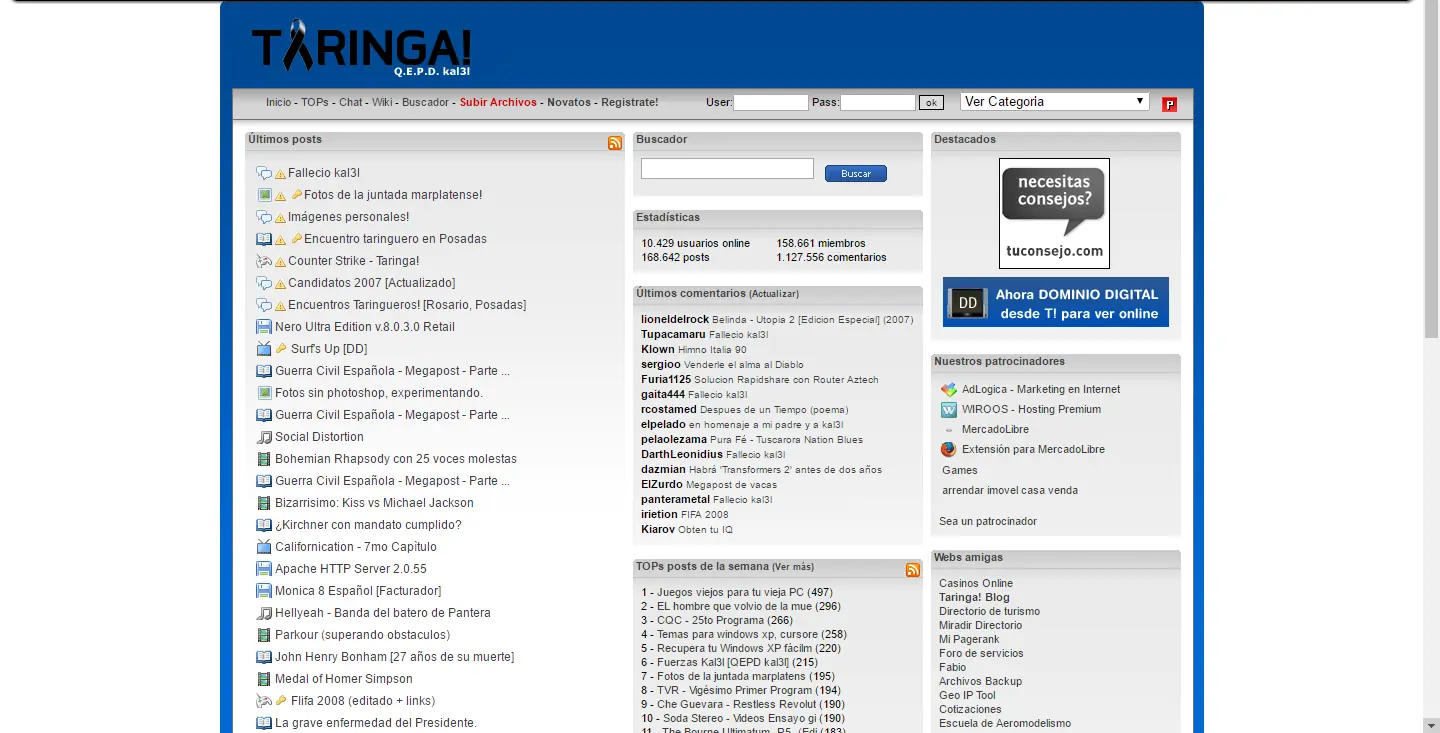This screenshot has height=733, width=1440.
Task: Click Ver más next to TOPs posts de la semana
Action: coord(793,566)
